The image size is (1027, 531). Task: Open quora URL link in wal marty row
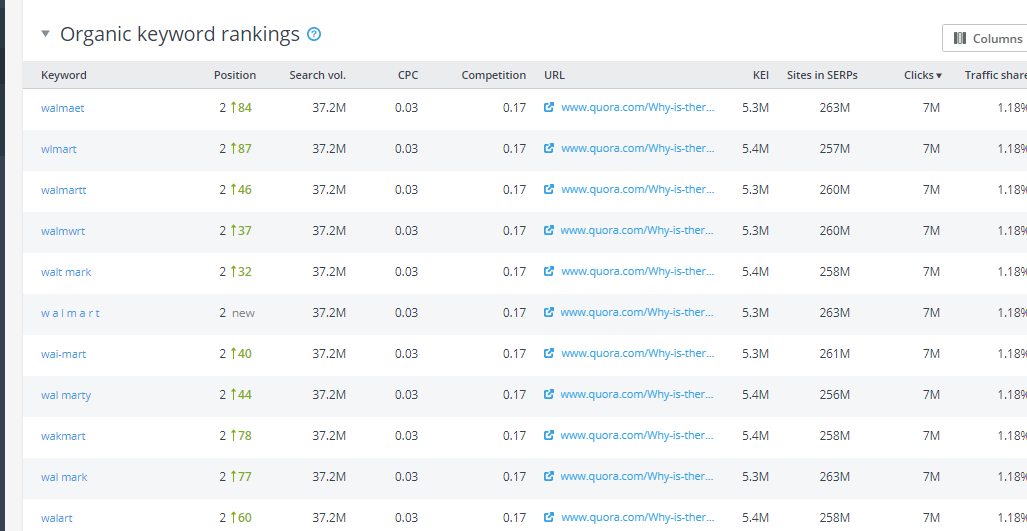pos(637,394)
